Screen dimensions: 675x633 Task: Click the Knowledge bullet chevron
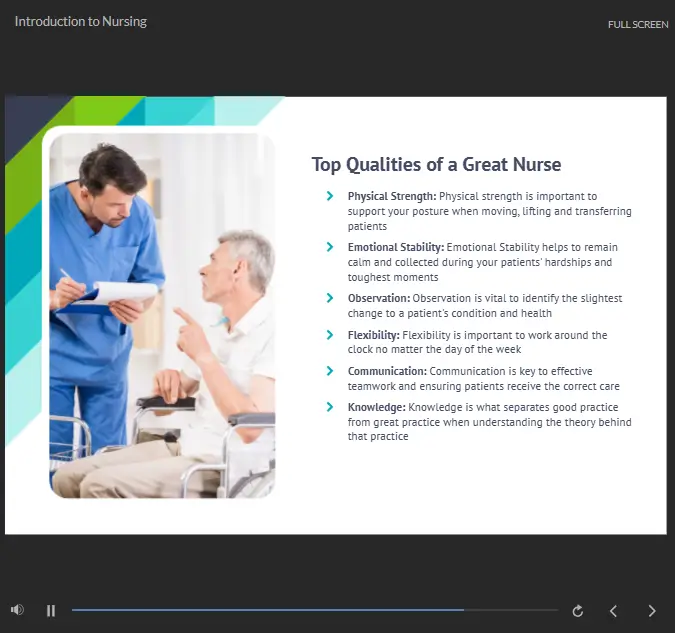pyautogui.click(x=330, y=406)
